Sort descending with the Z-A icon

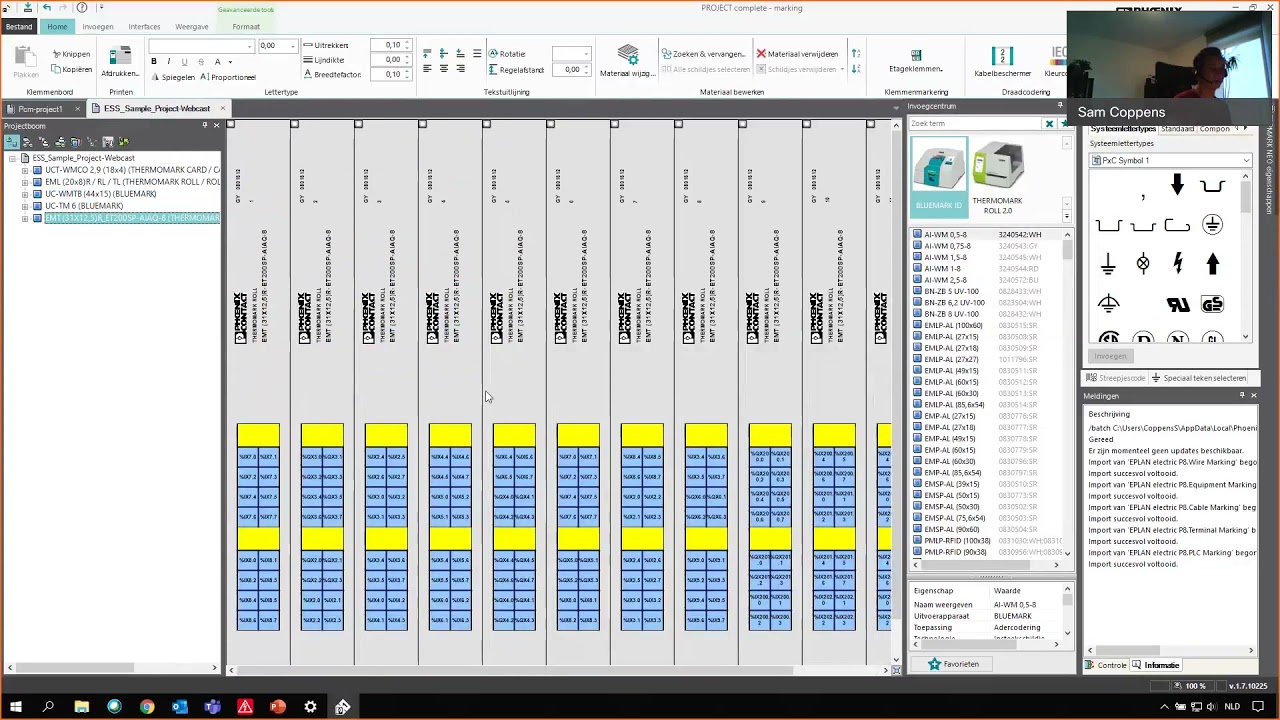pyautogui.click(x=856, y=69)
